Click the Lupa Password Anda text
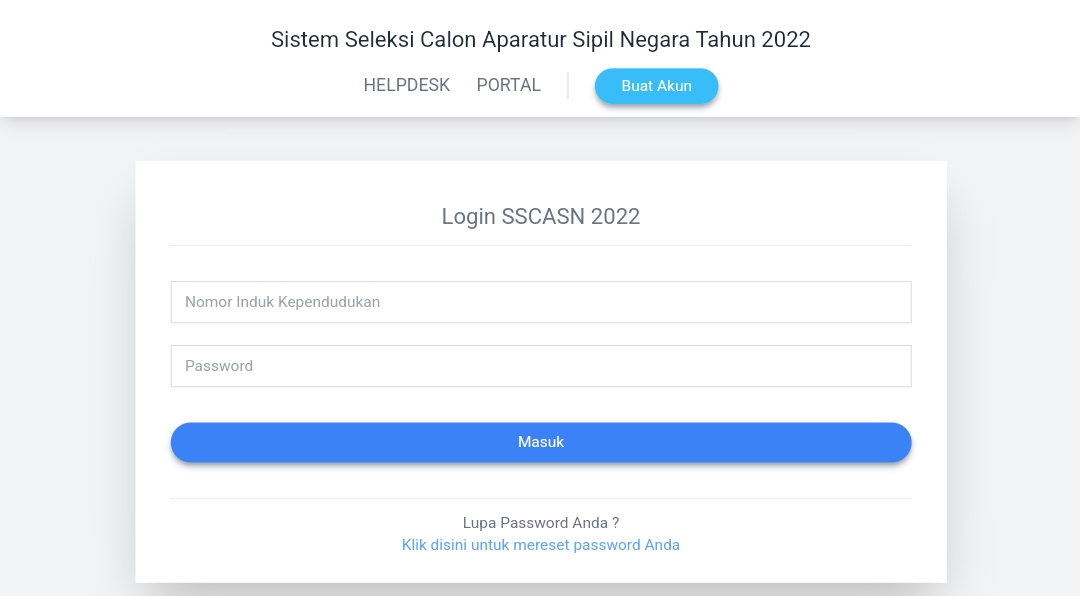This screenshot has height=596, width=1080. (540, 523)
